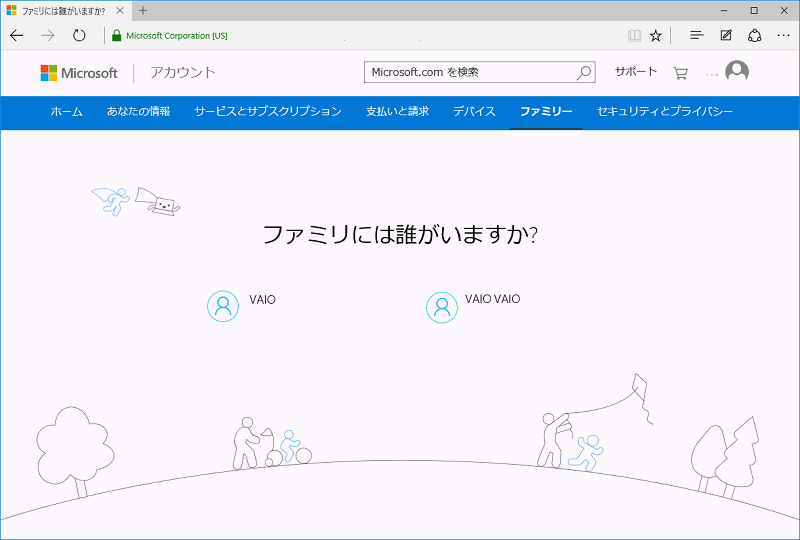This screenshot has height=540, width=800.
Task: Select the ファミリには誰がいますか? browser tab
Action: [x=64, y=11]
